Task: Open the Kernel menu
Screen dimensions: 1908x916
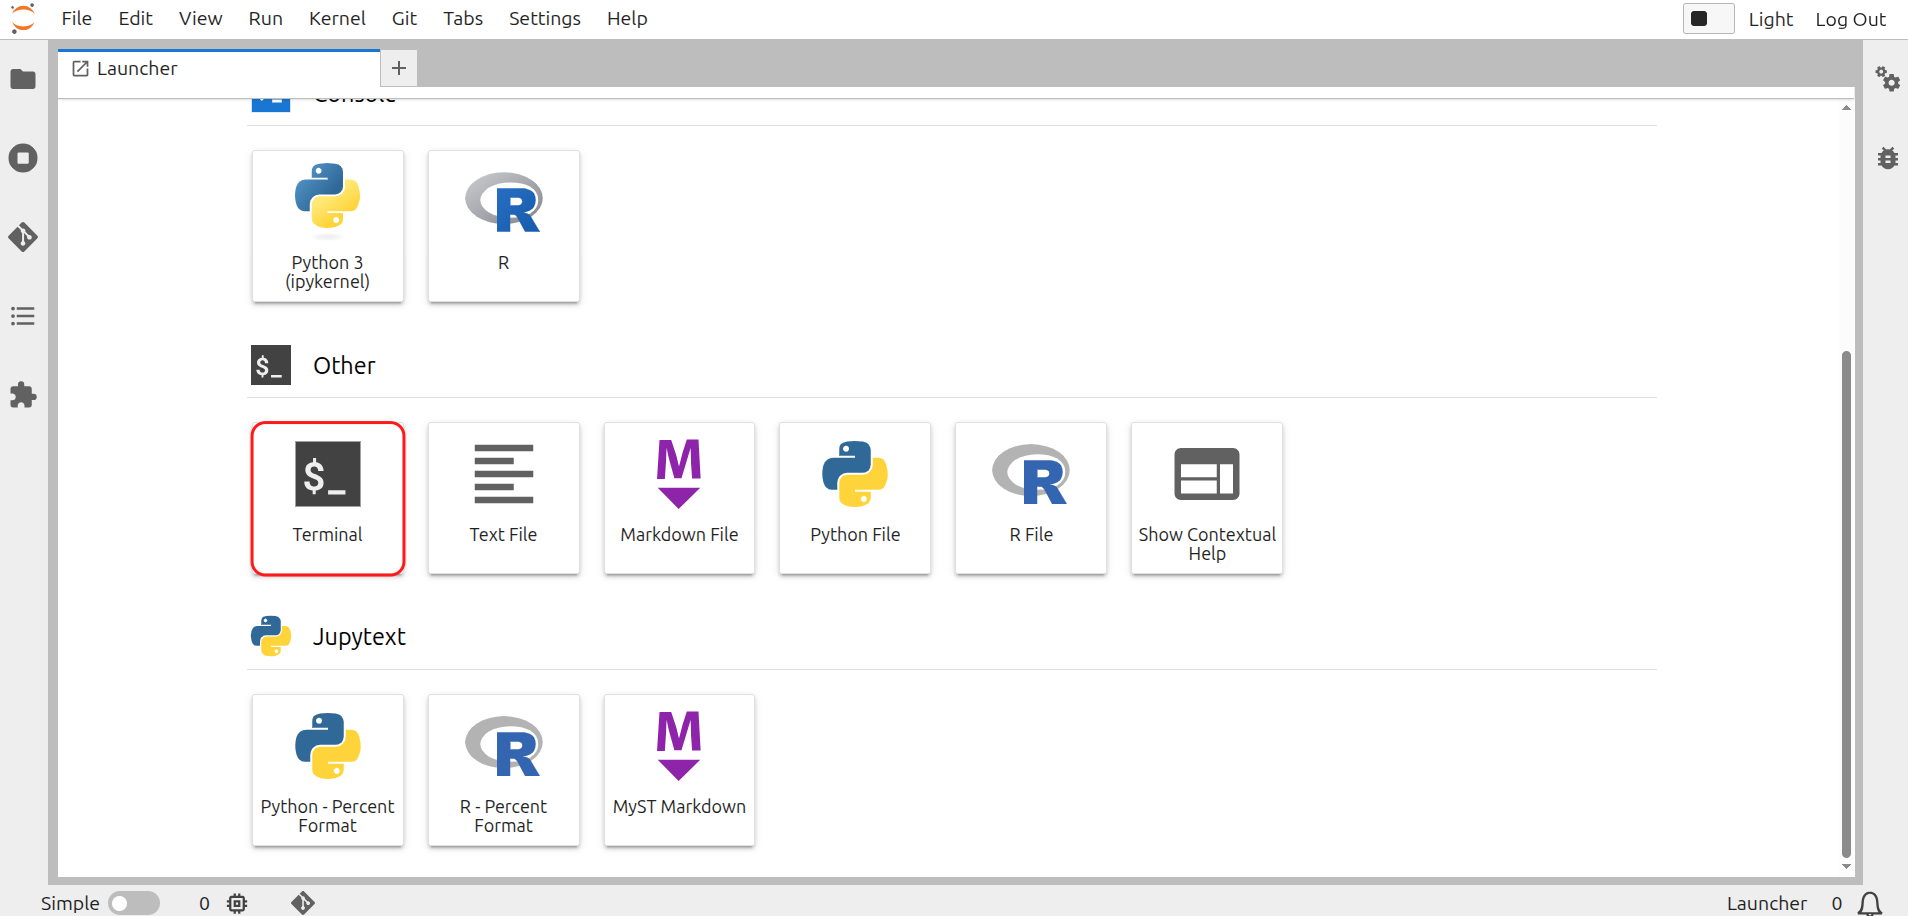Action: 337,19
